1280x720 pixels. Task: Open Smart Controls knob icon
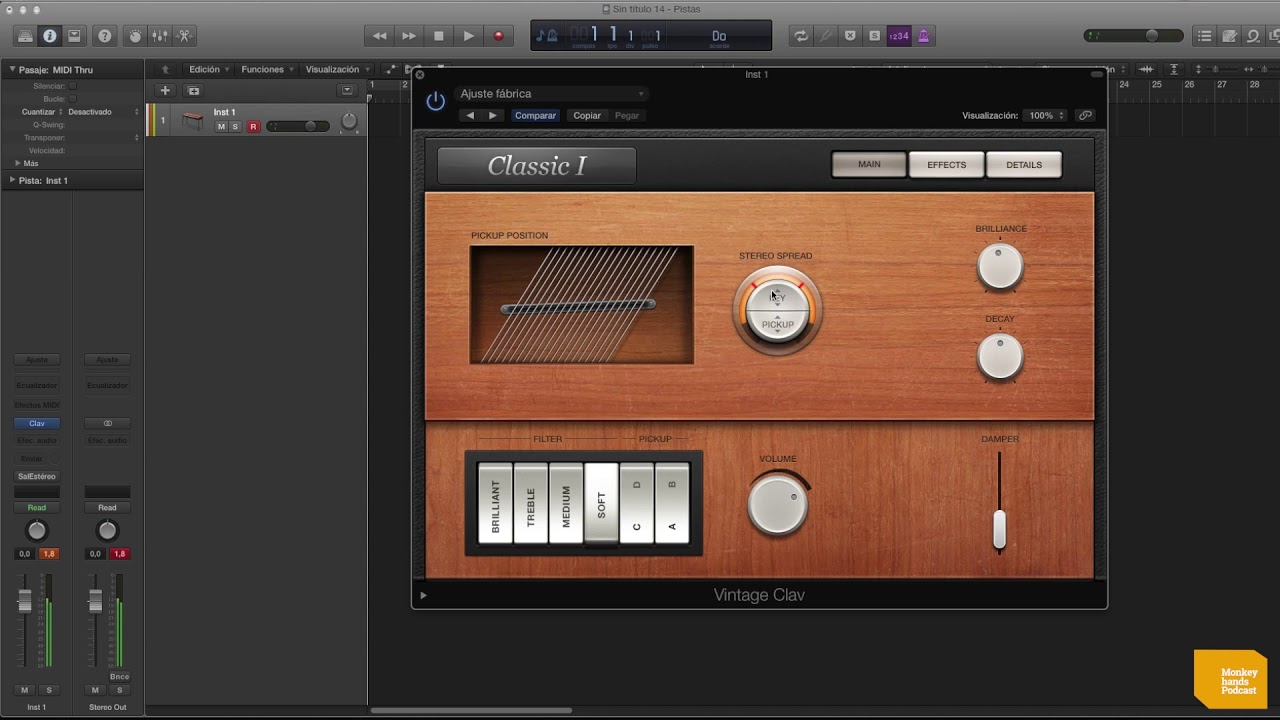[x=135, y=36]
